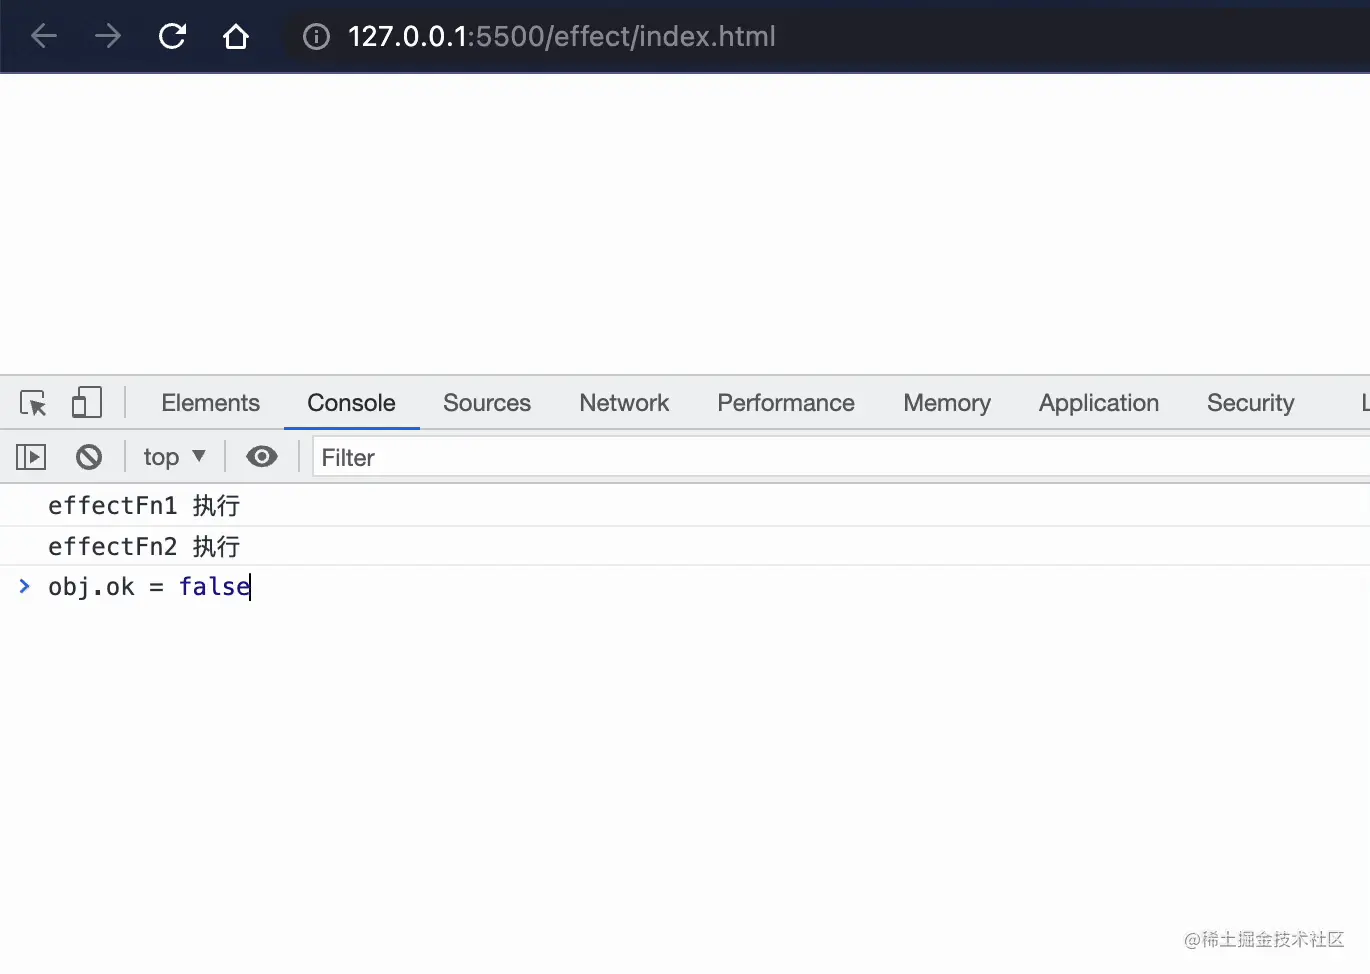View site information via the info icon

[x=316, y=37]
